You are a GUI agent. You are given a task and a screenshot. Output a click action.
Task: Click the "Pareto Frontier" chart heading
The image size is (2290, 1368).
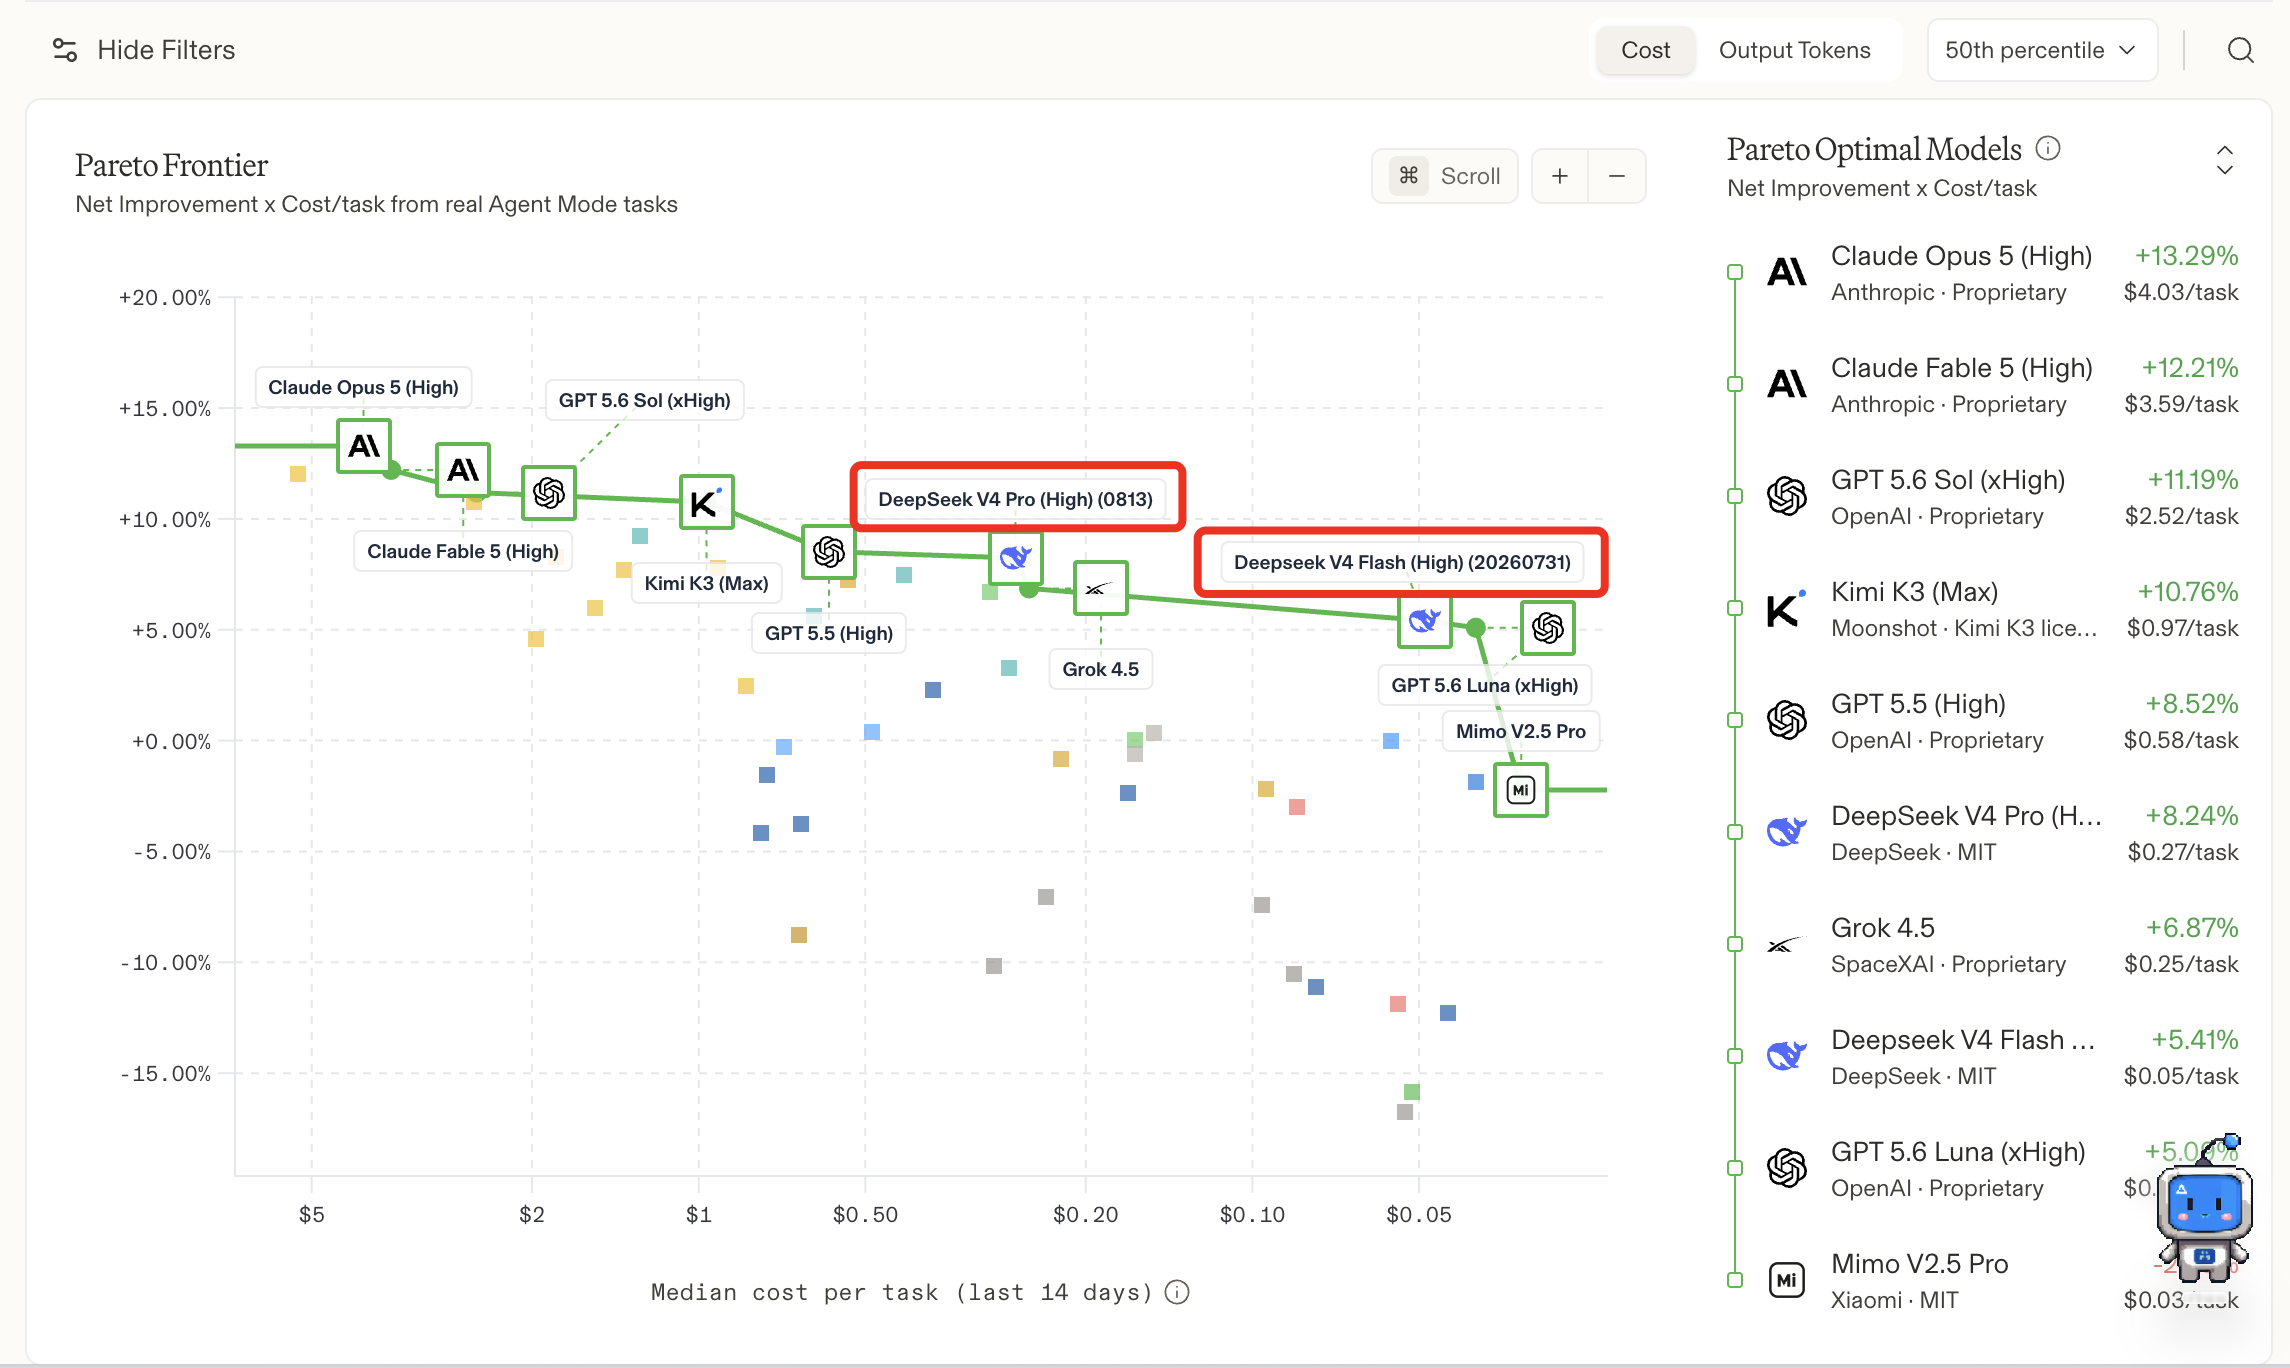point(172,165)
